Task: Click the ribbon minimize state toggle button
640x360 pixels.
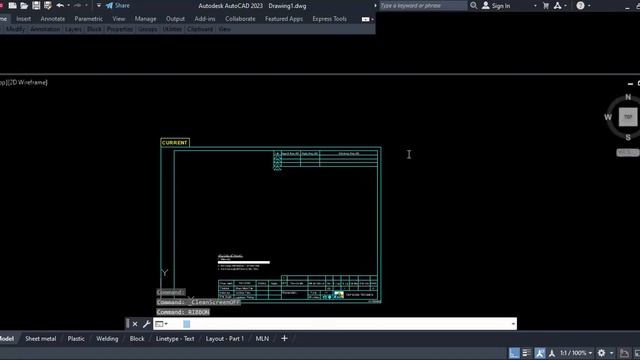Action: pyautogui.click(x=365, y=19)
